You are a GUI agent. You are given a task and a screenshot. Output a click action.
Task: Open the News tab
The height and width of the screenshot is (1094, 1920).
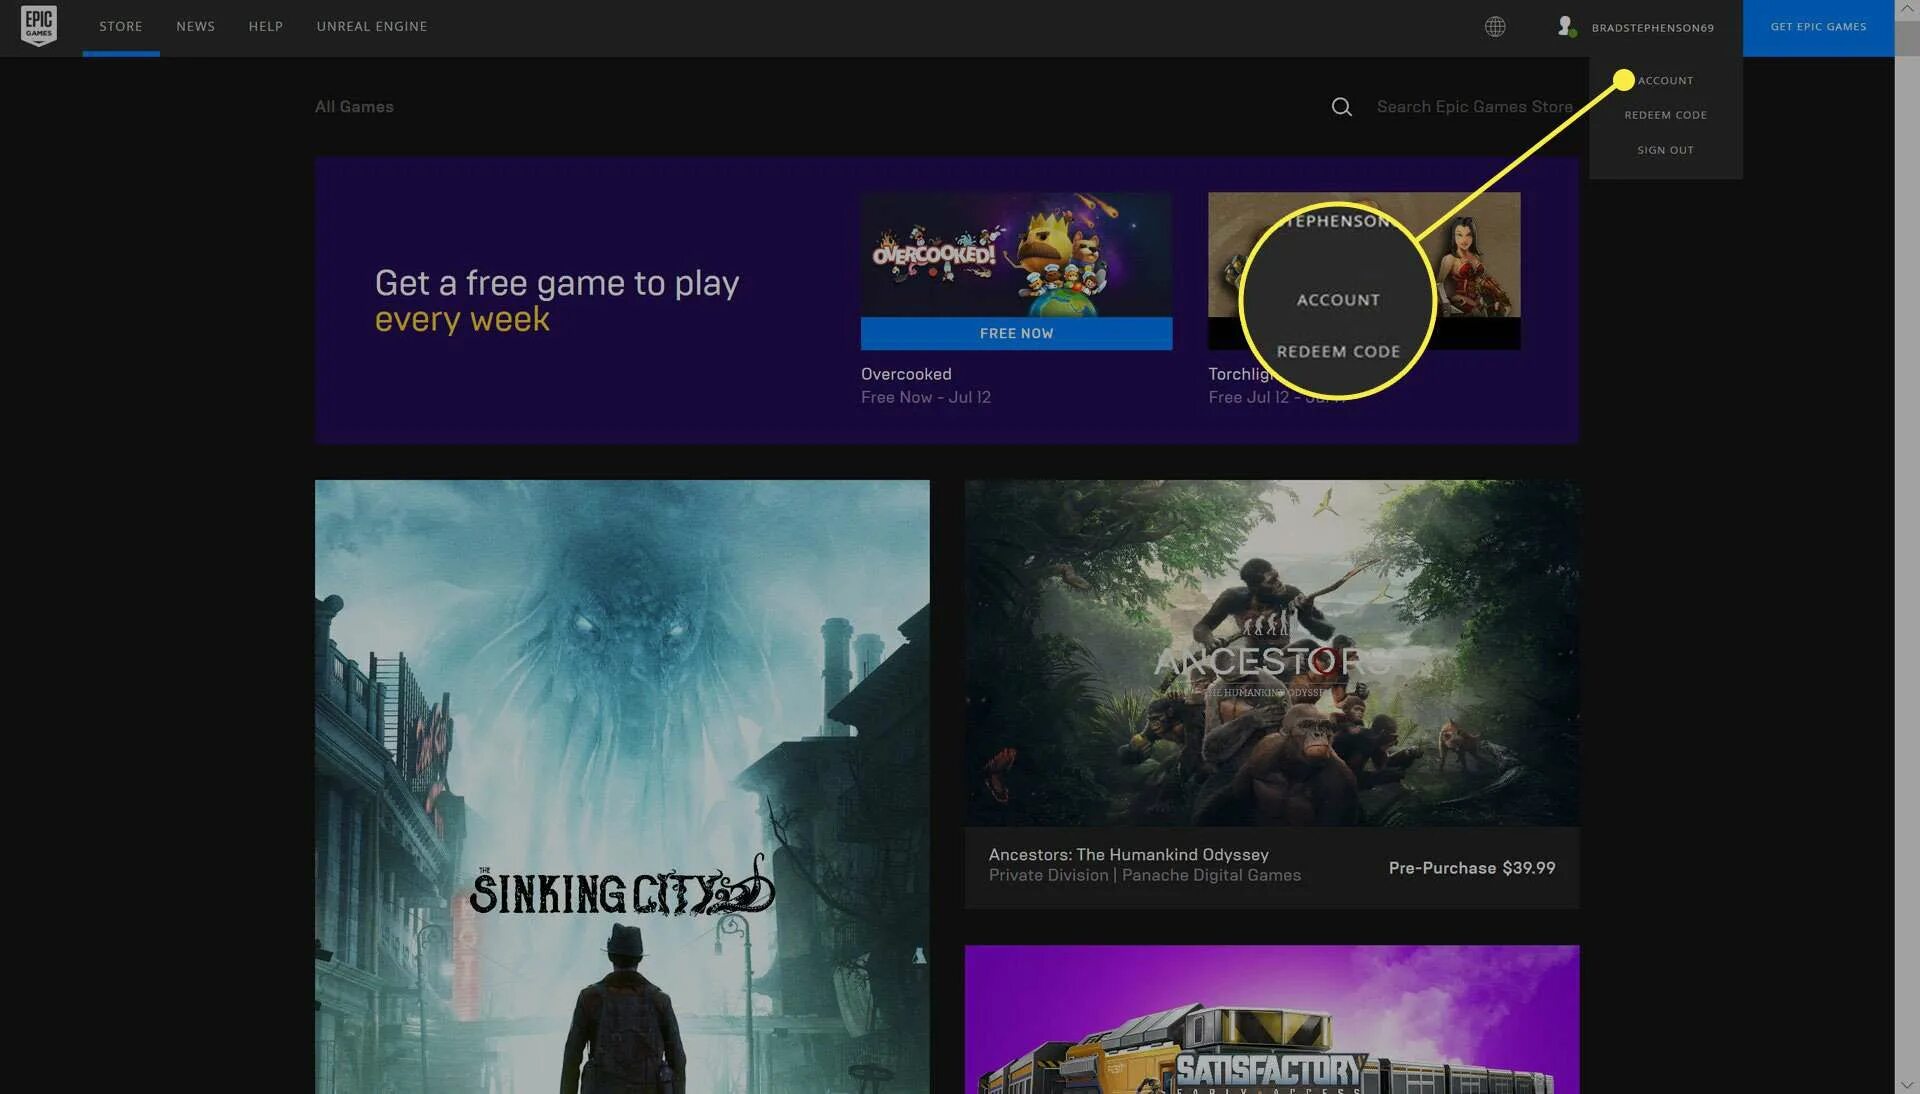coord(195,27)
